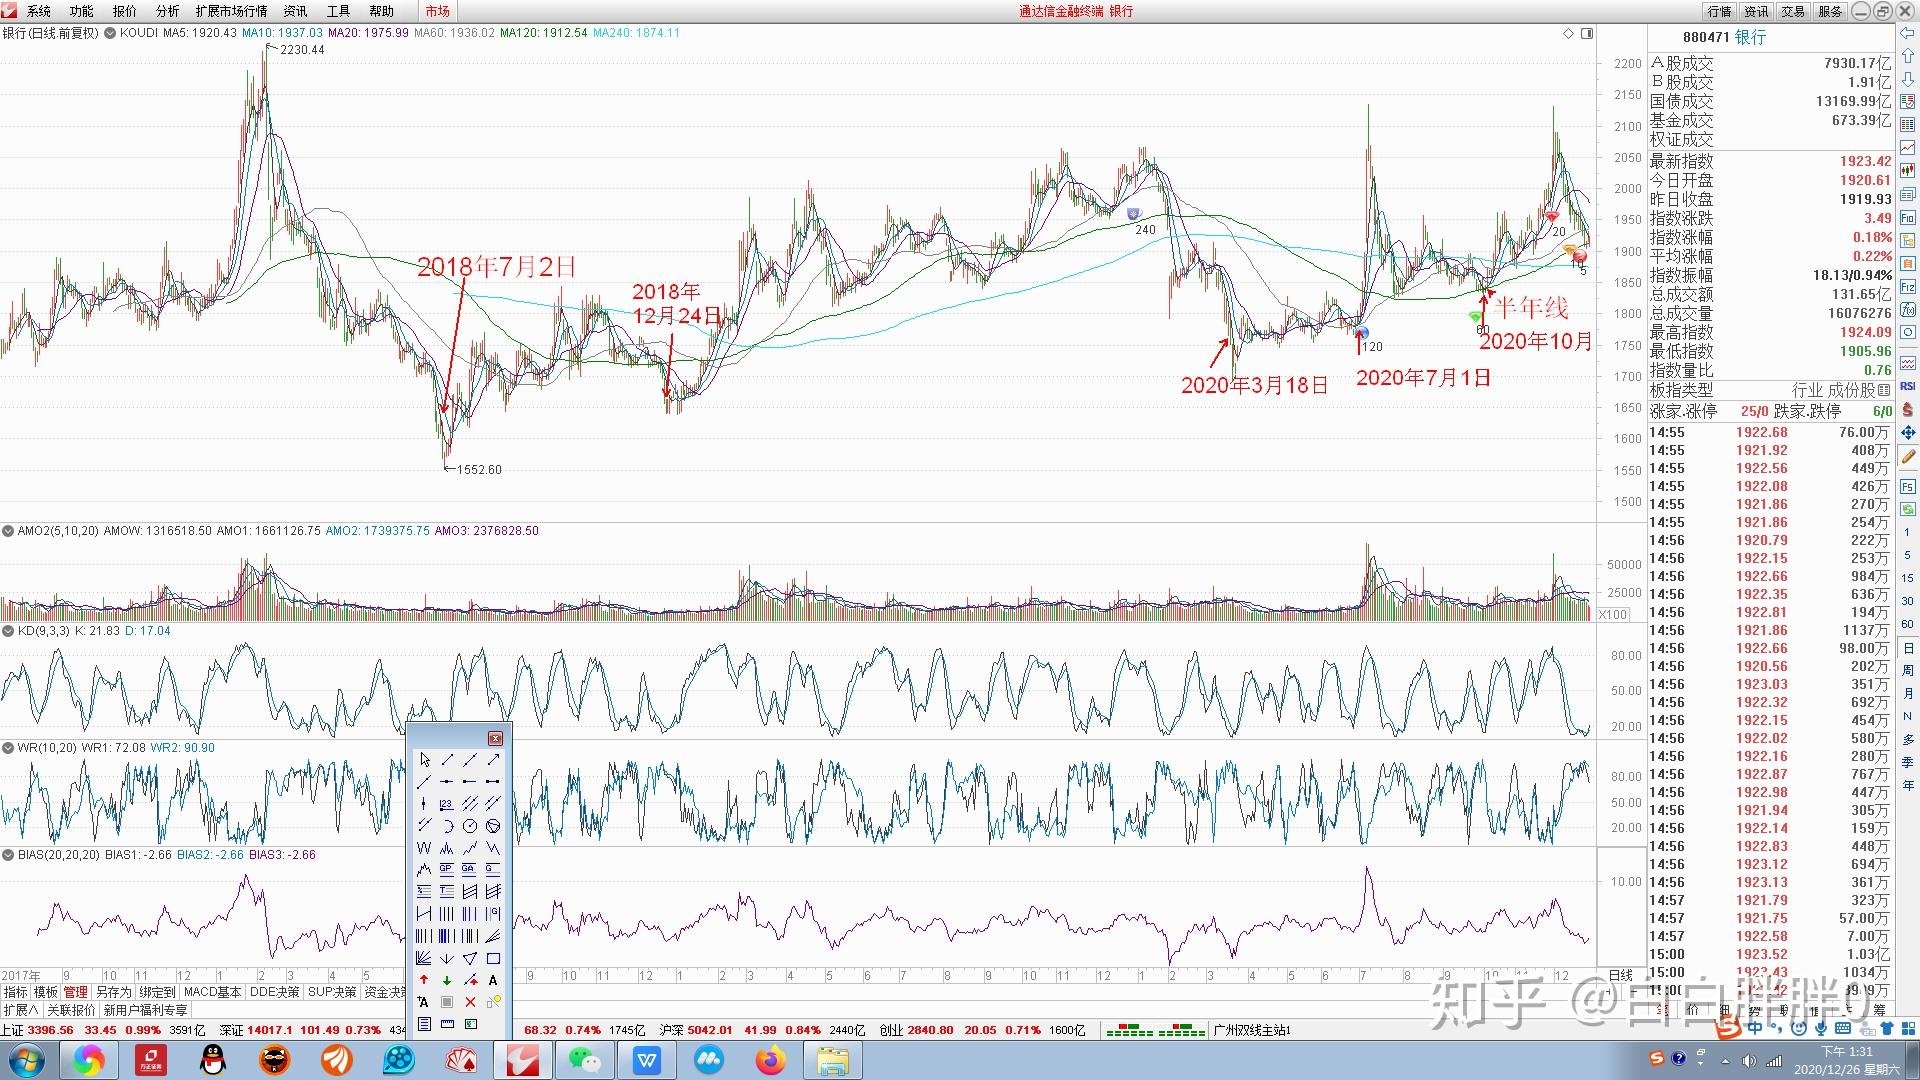The width and height of the screenshot is (1920, 1080).
Task: Pick the red up-arrow marker tool
Action: [424, 980]
